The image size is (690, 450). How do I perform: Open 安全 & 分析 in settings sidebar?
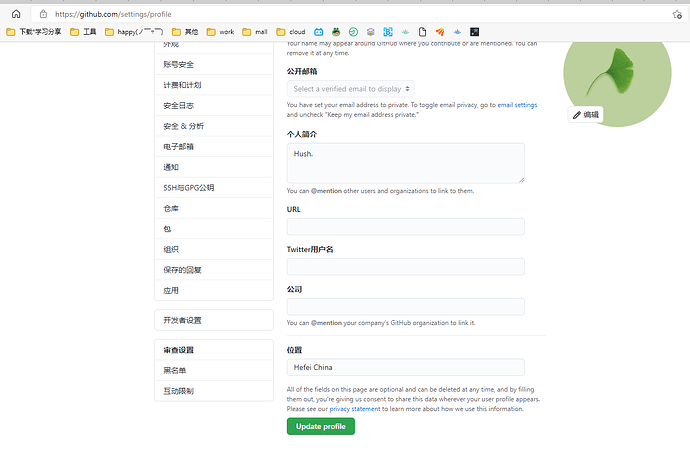click(x=214, y=126)
